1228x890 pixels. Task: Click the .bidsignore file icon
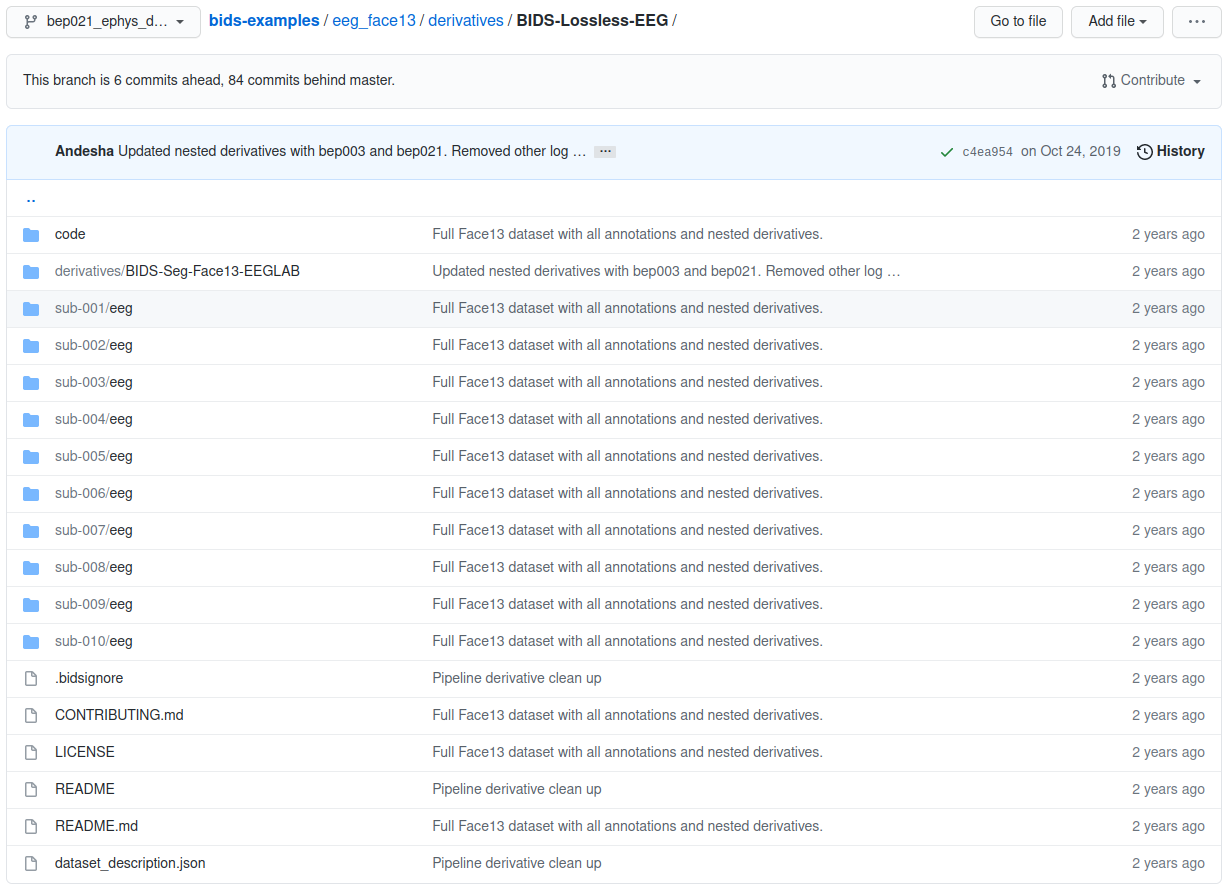point(31,679)
